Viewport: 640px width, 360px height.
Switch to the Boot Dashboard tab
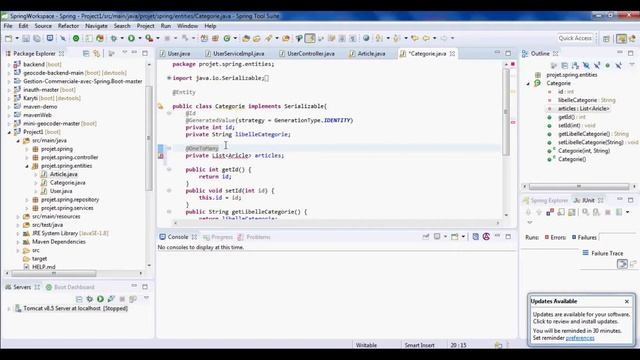click(70, 287)
